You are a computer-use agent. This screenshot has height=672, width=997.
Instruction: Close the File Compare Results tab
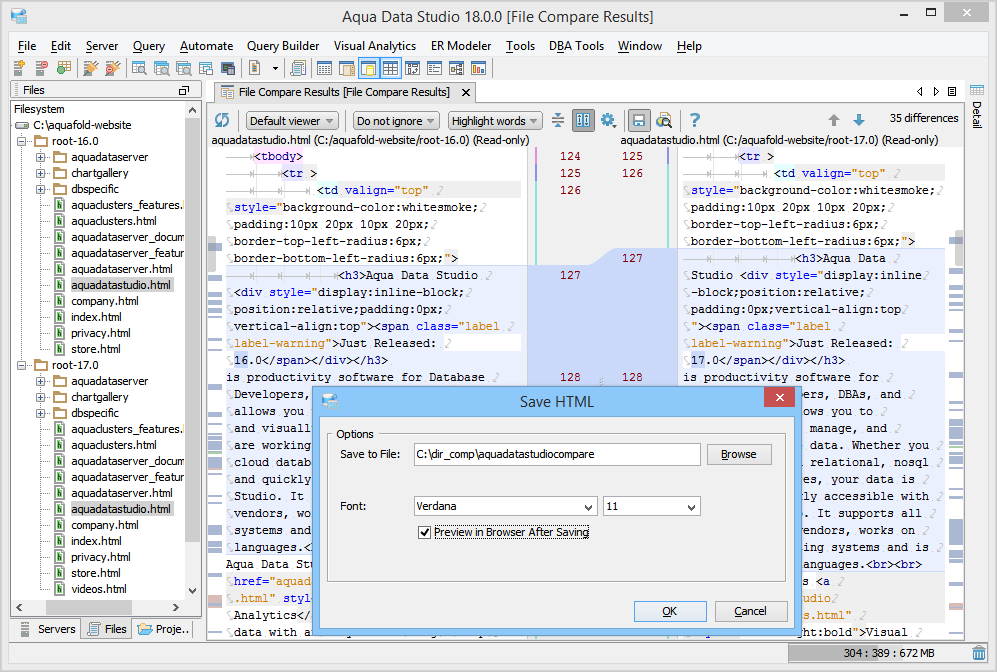click(x=465, y=93)
